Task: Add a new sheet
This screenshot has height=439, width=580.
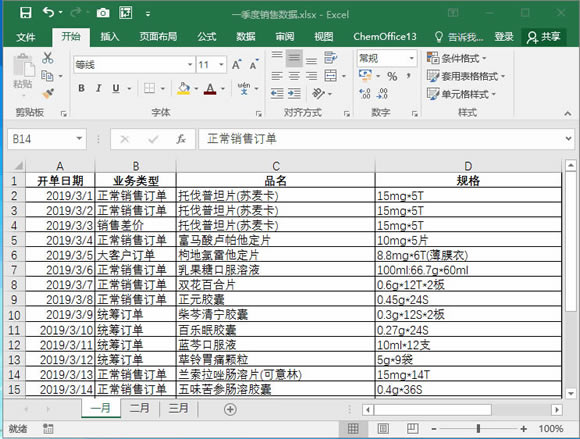Action: [230, 409]
